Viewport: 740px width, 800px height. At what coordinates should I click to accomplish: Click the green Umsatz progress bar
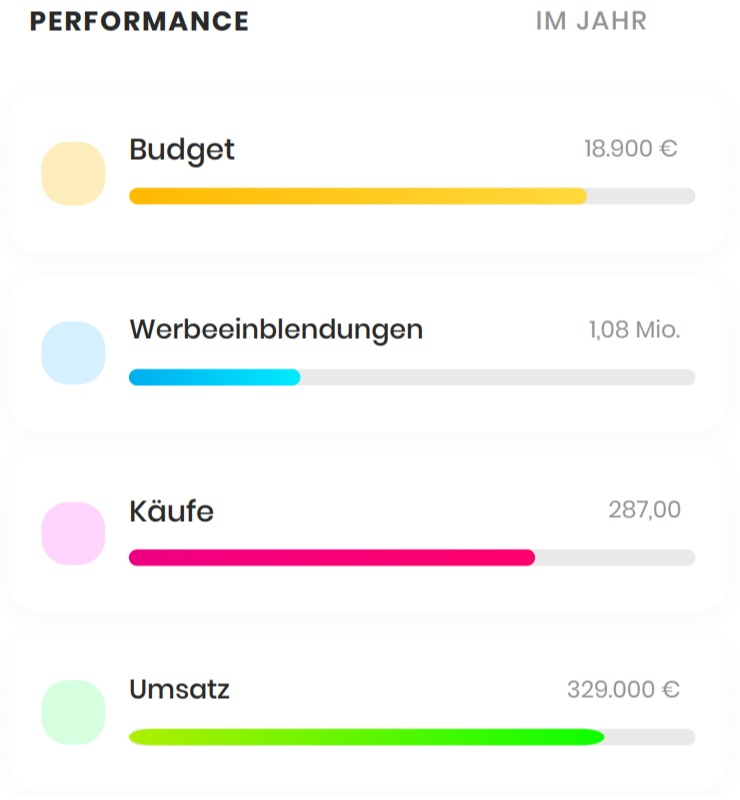tap(367, 737)
